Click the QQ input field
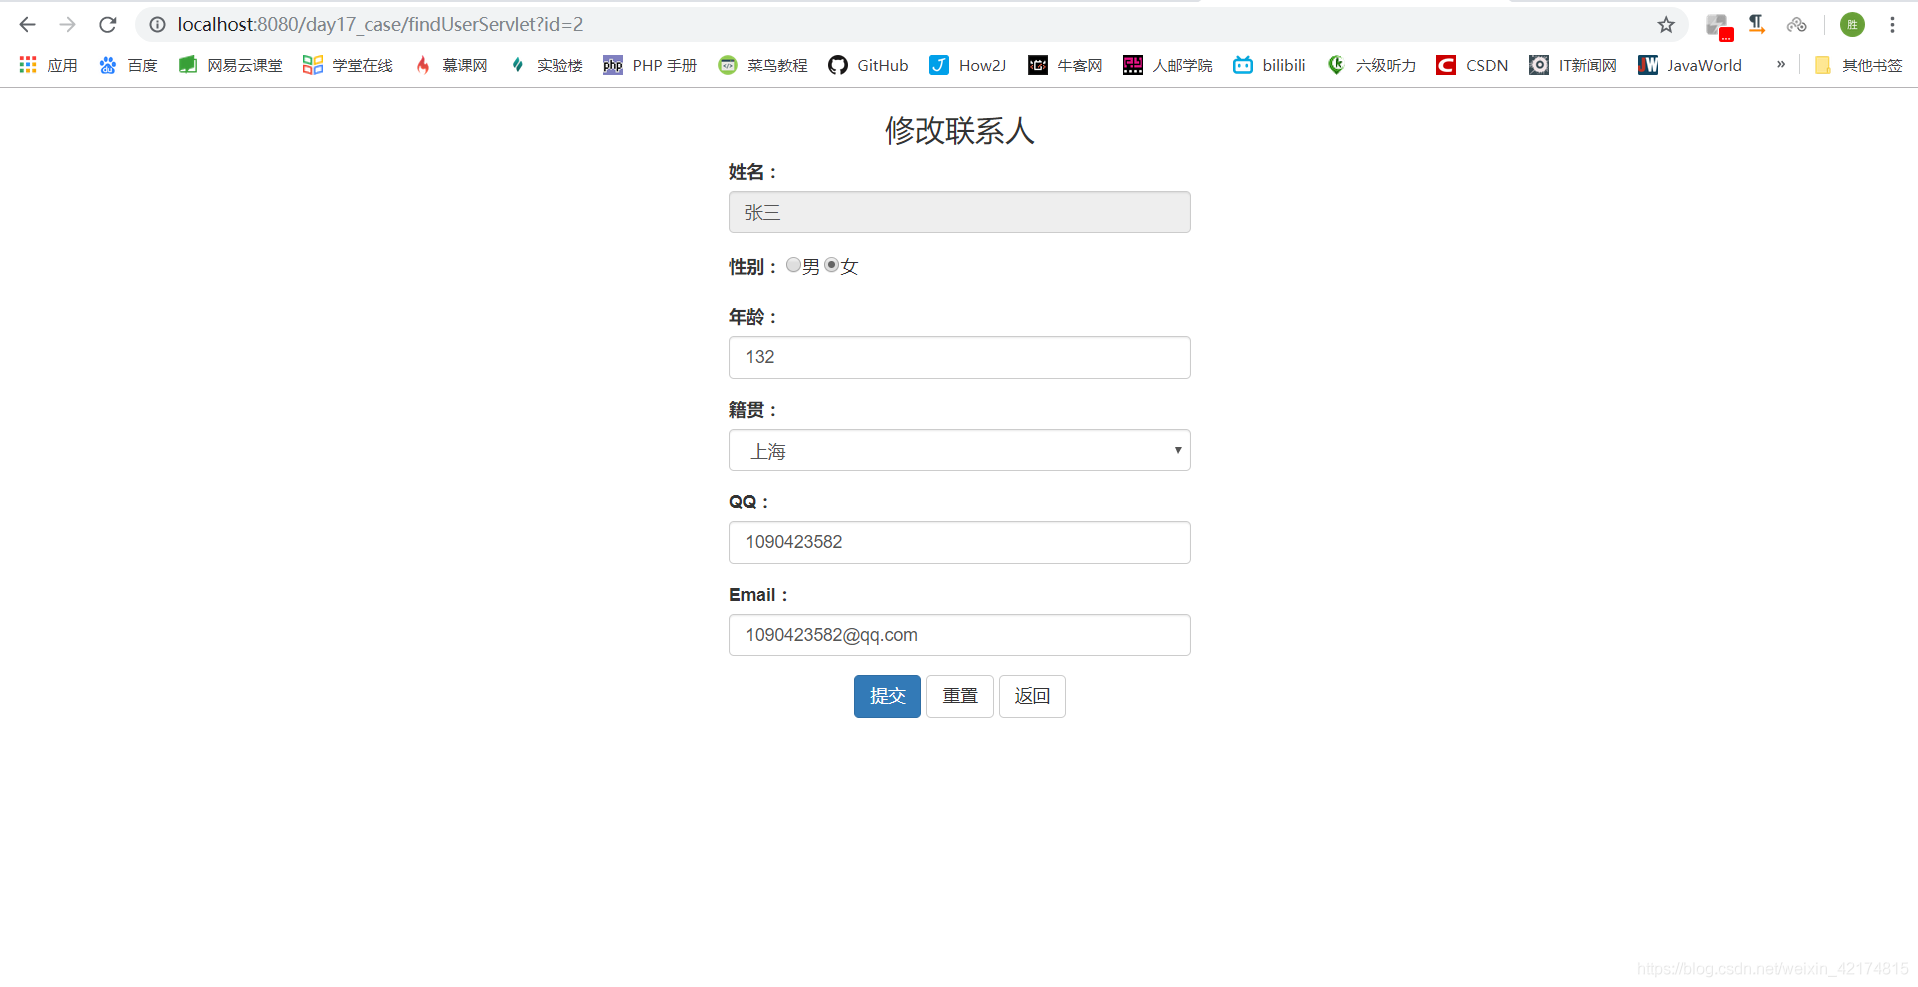 (x=960, y=542)
